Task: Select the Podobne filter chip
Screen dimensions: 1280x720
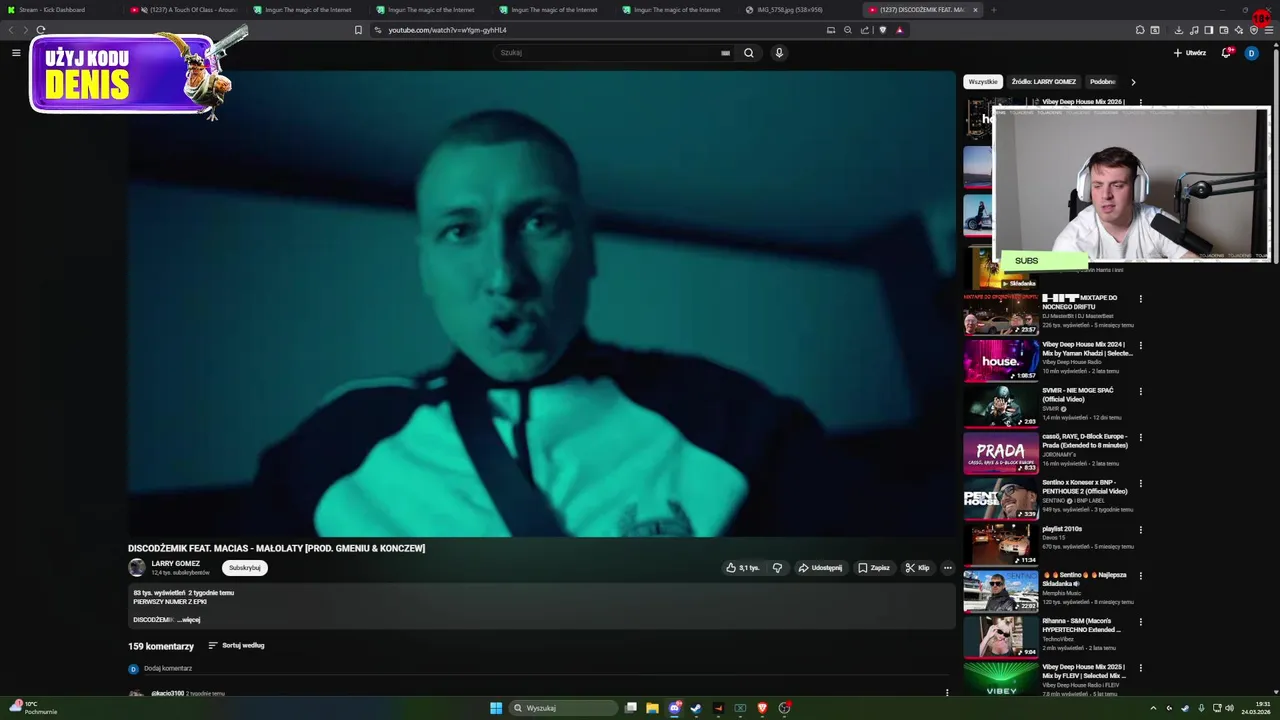Action: [1102, 82]
